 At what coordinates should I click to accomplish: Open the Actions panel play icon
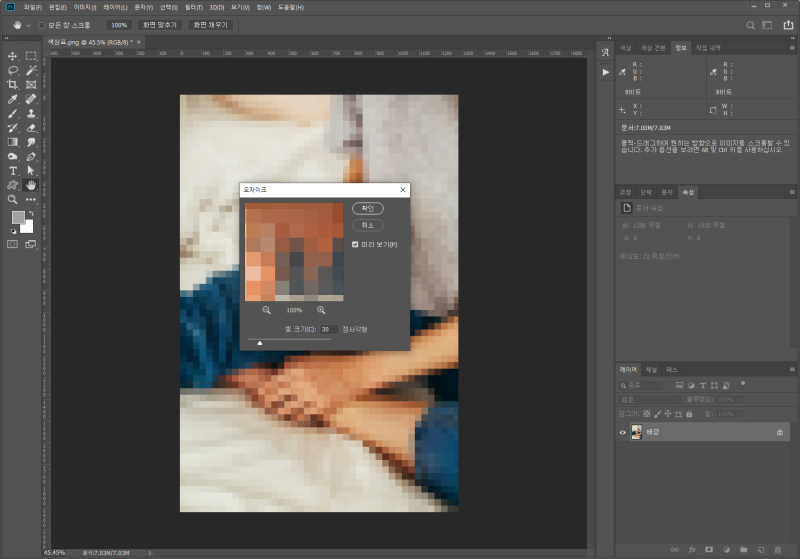pos(605,72)
